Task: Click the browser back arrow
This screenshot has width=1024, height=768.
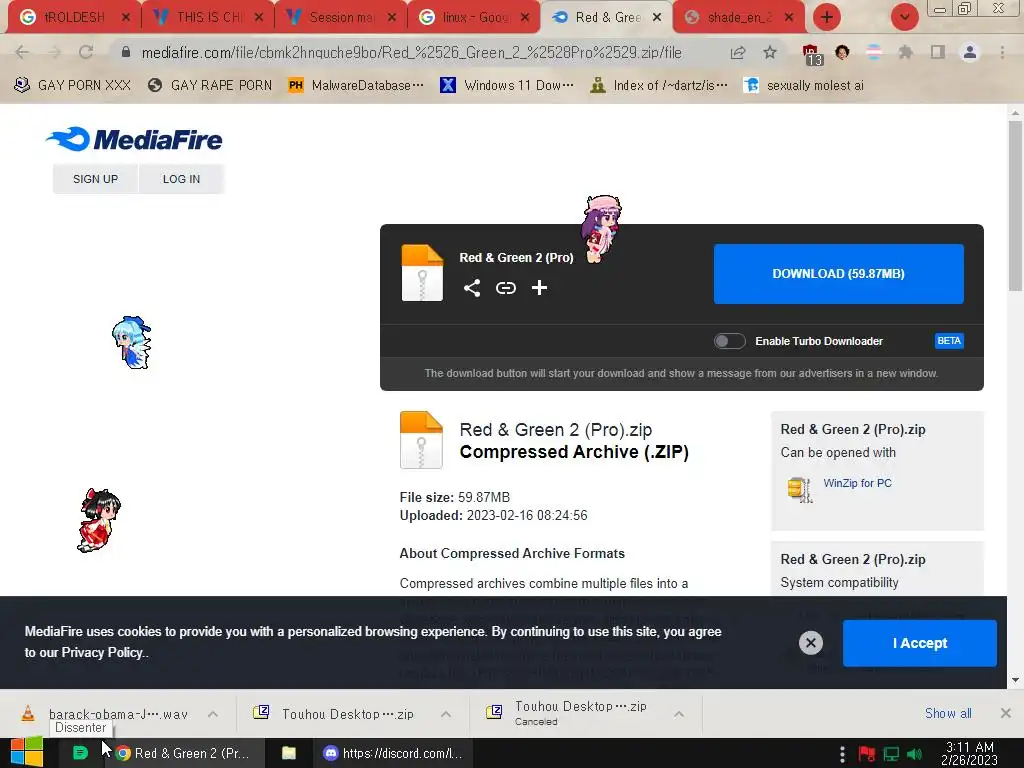Action: pyautogui.click(x=22, y=52)
